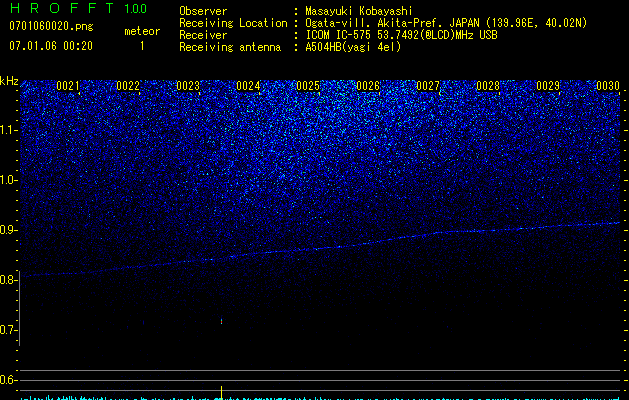Click the 0.7 kHz axis label
629x400 pixels.
8,330
